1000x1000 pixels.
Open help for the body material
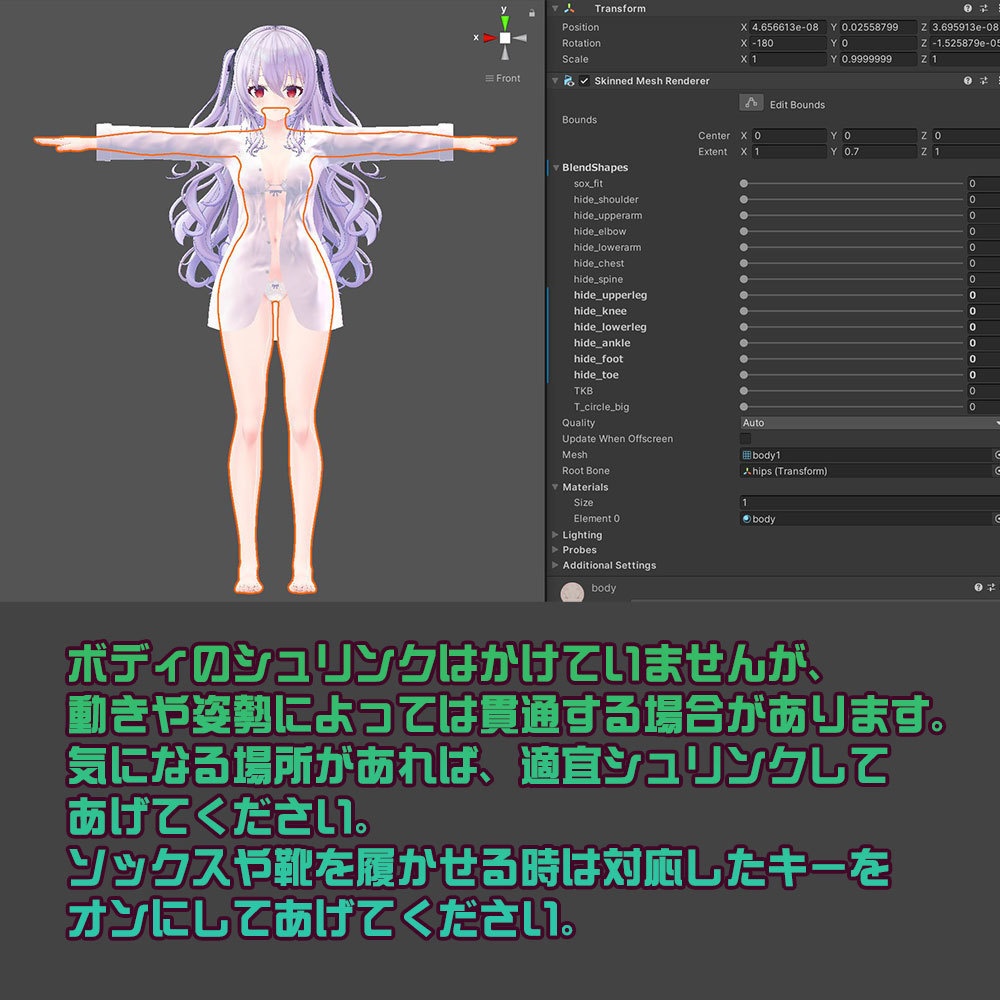[x=978, y=587]
